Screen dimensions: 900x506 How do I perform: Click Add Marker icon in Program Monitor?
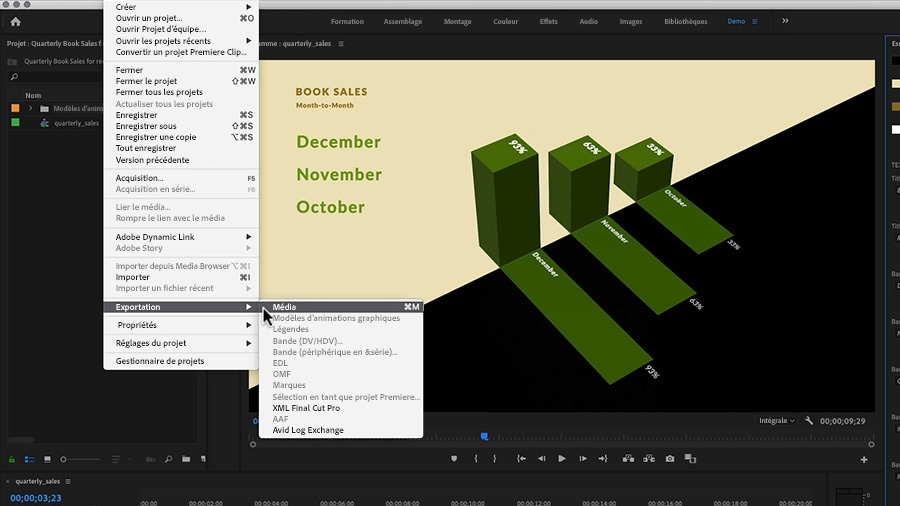[x=454, y=459]
